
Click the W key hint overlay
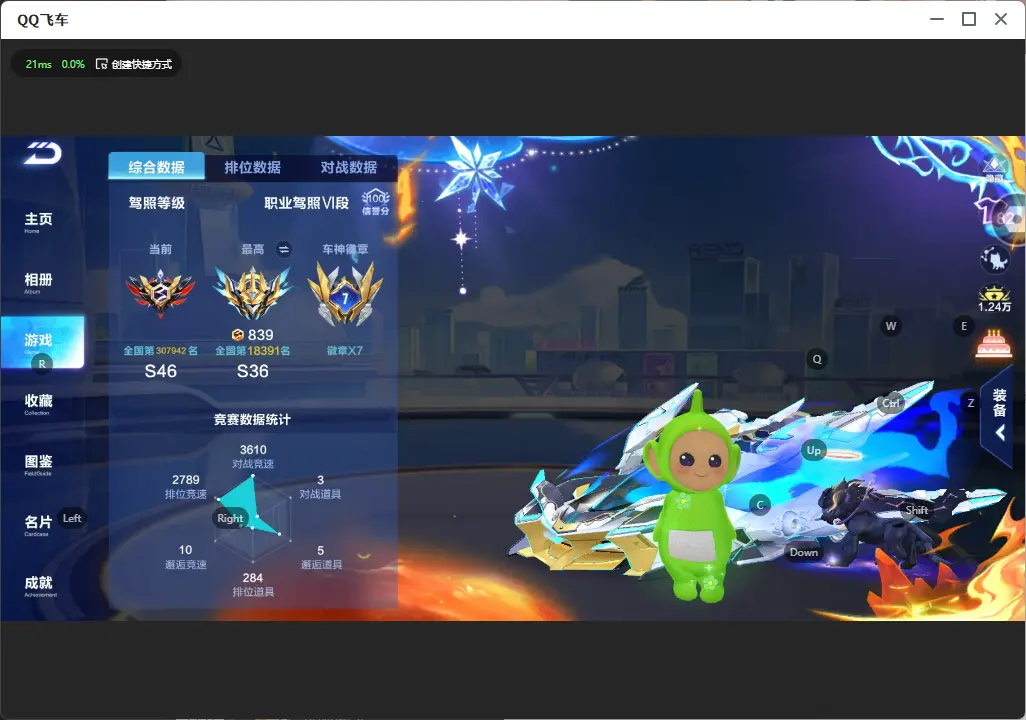[x=891, y=326]
